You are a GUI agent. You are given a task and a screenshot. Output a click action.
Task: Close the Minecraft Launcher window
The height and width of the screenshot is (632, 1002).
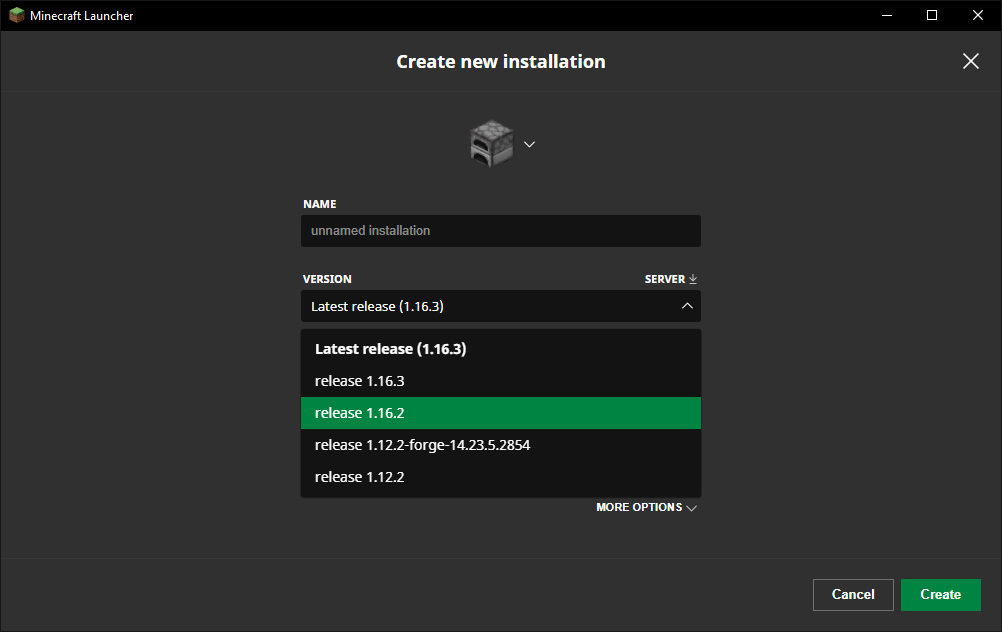(x=978, y=15)
